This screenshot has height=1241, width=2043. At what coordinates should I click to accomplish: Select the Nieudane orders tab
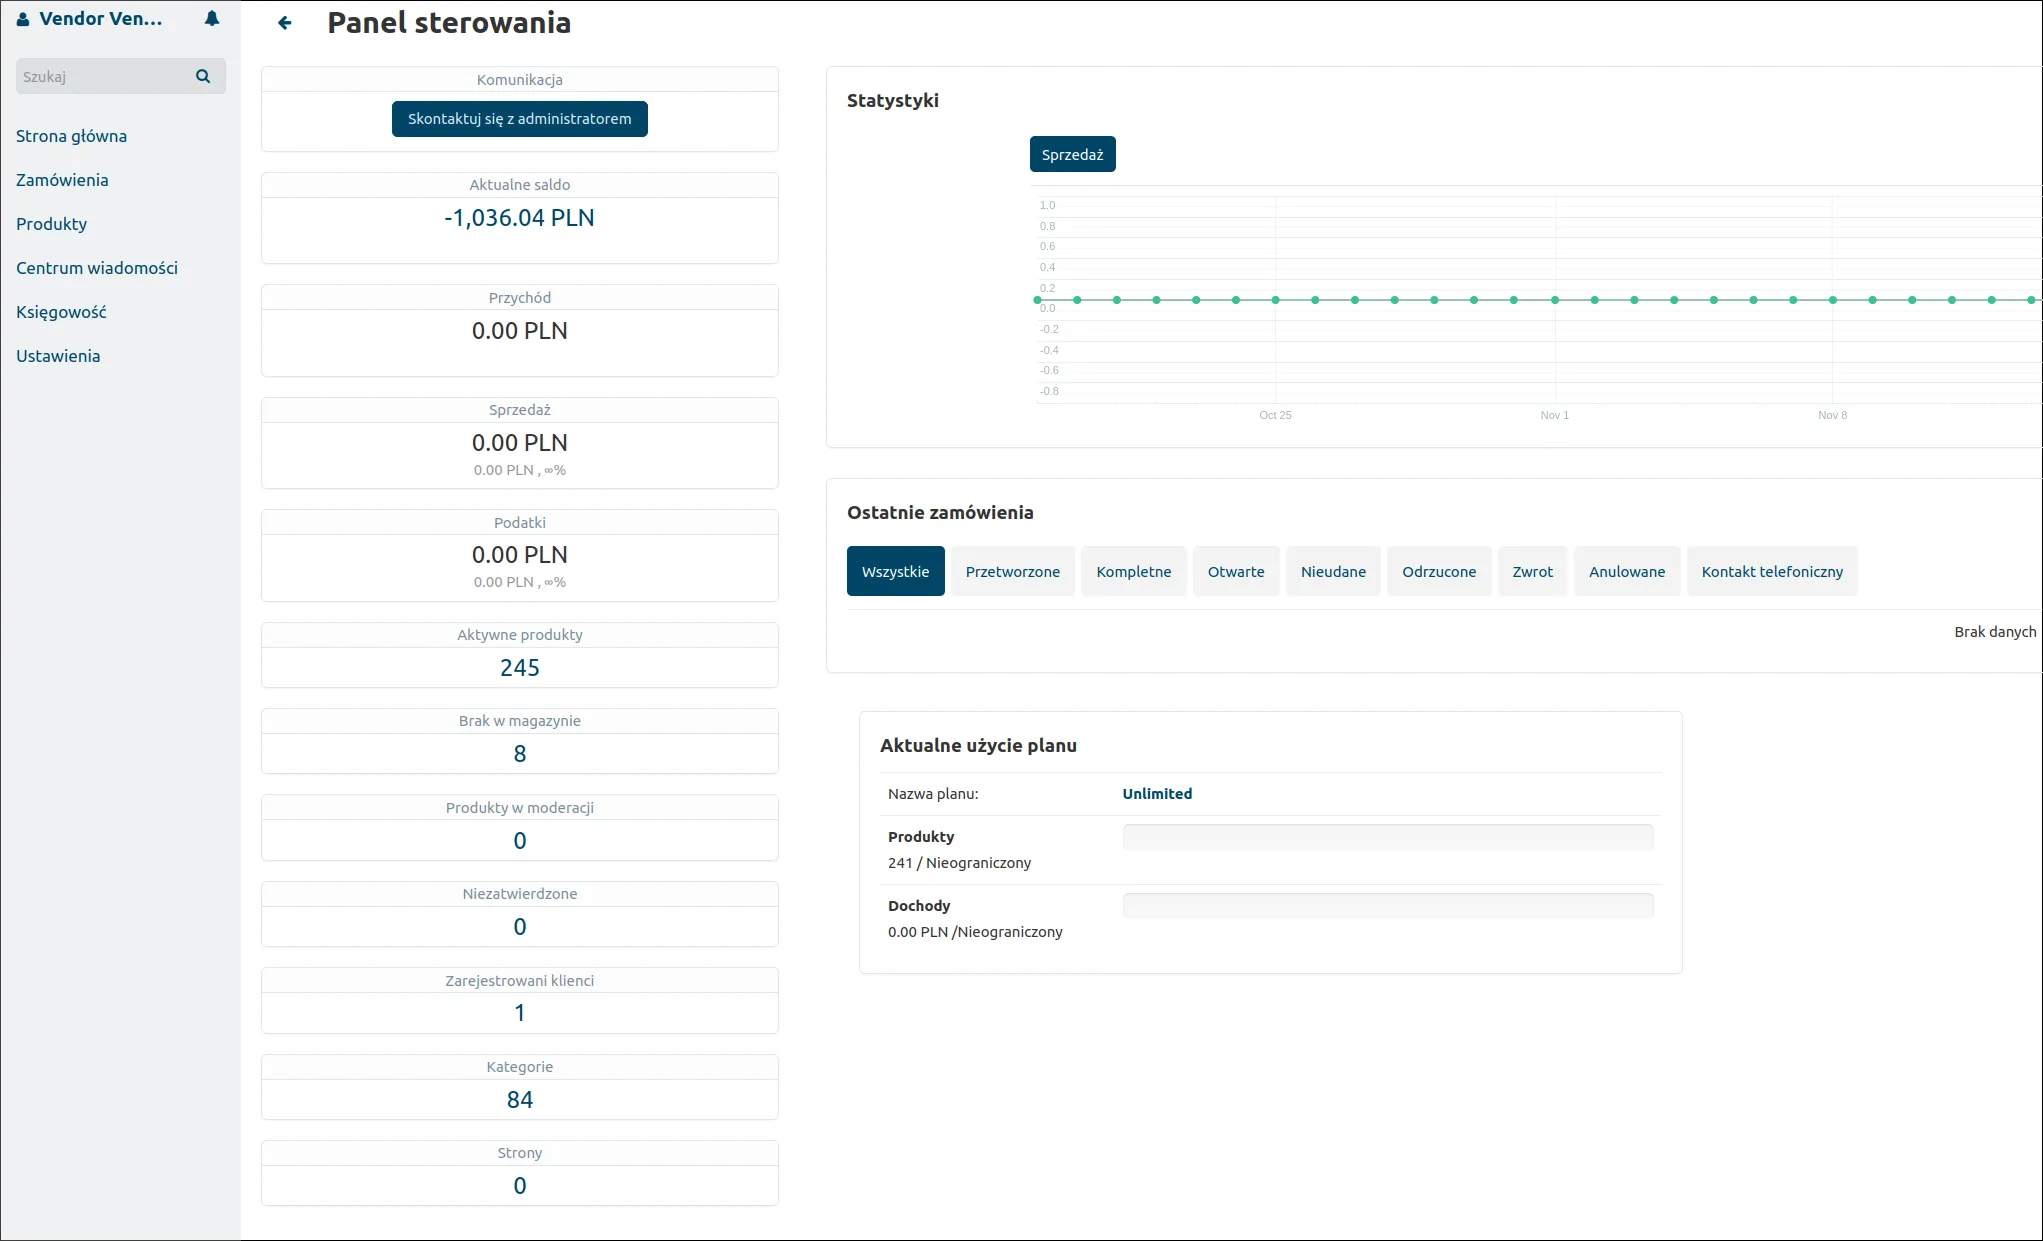(1333, 571)
